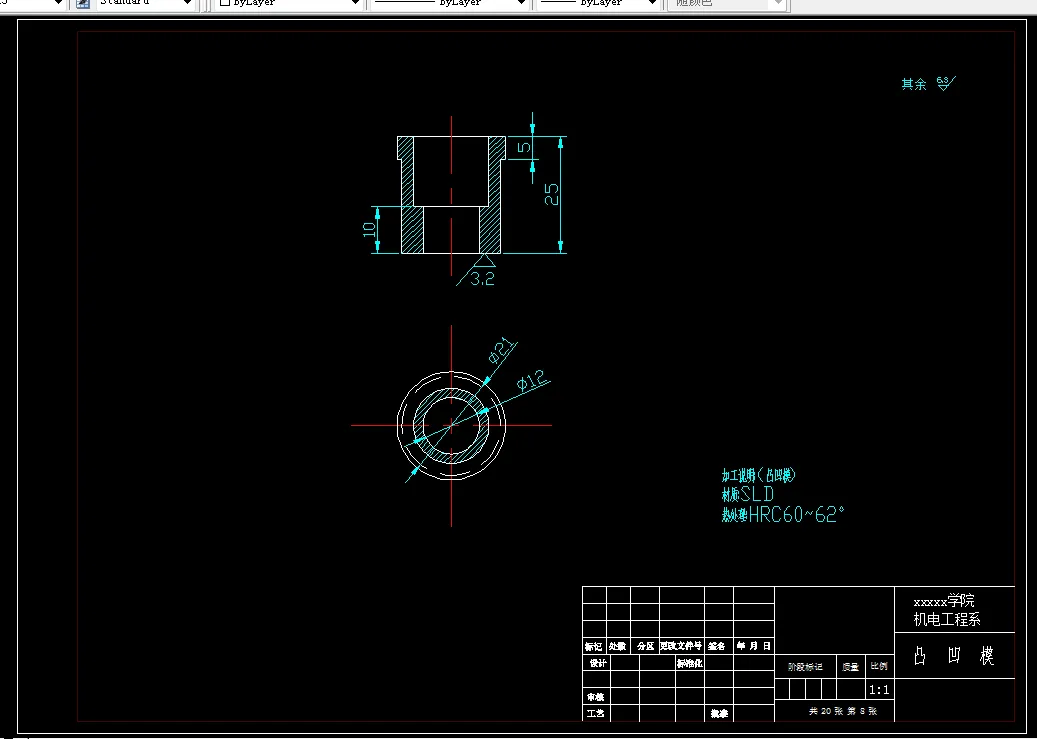Select the Φ12 diameter dimension
The width and height of the screenshot is (1037, 739).
[532, 380]
